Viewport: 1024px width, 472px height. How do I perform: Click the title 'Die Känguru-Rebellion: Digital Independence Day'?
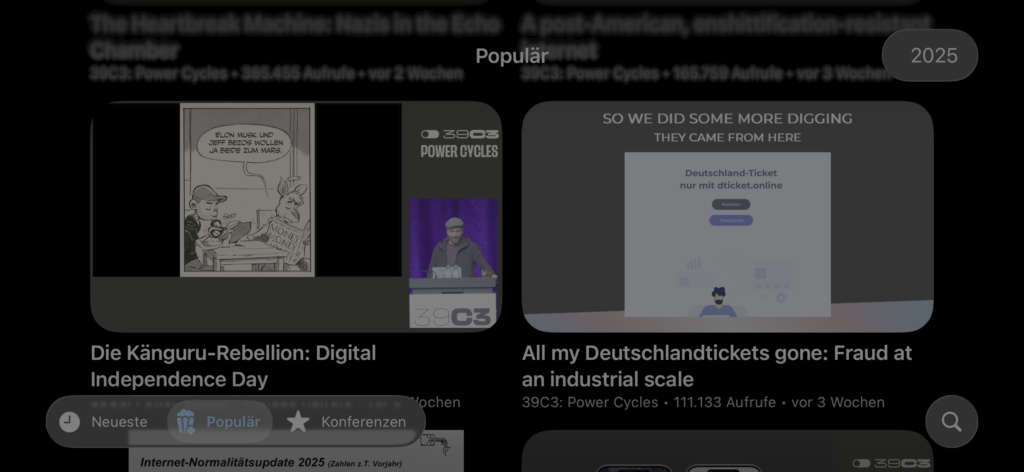[x=233, y=366]
